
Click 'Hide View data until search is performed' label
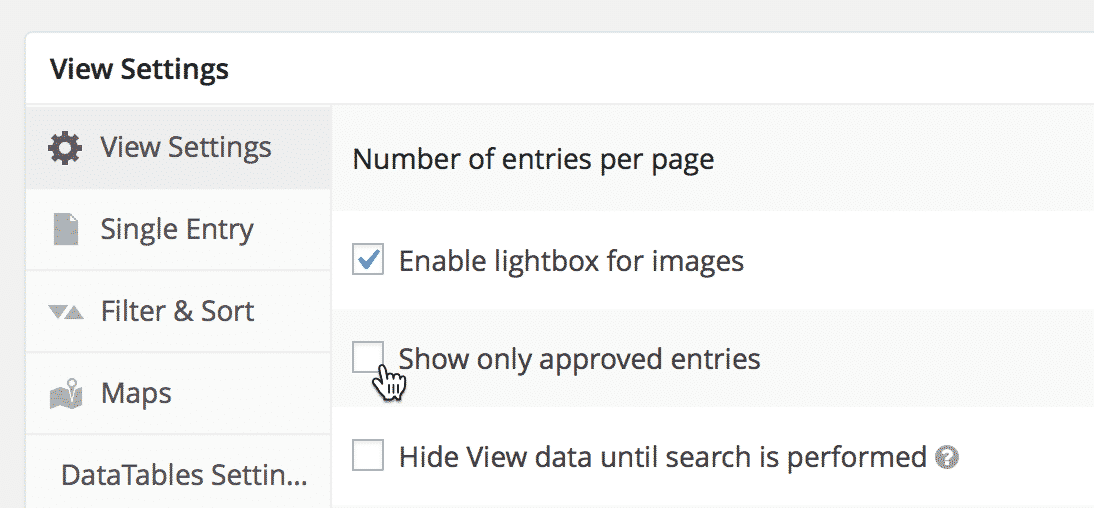tap(662, 457)
